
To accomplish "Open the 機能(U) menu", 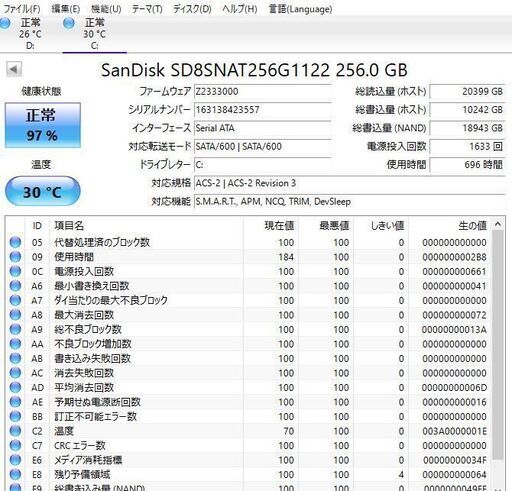I will tap(106, 9).
